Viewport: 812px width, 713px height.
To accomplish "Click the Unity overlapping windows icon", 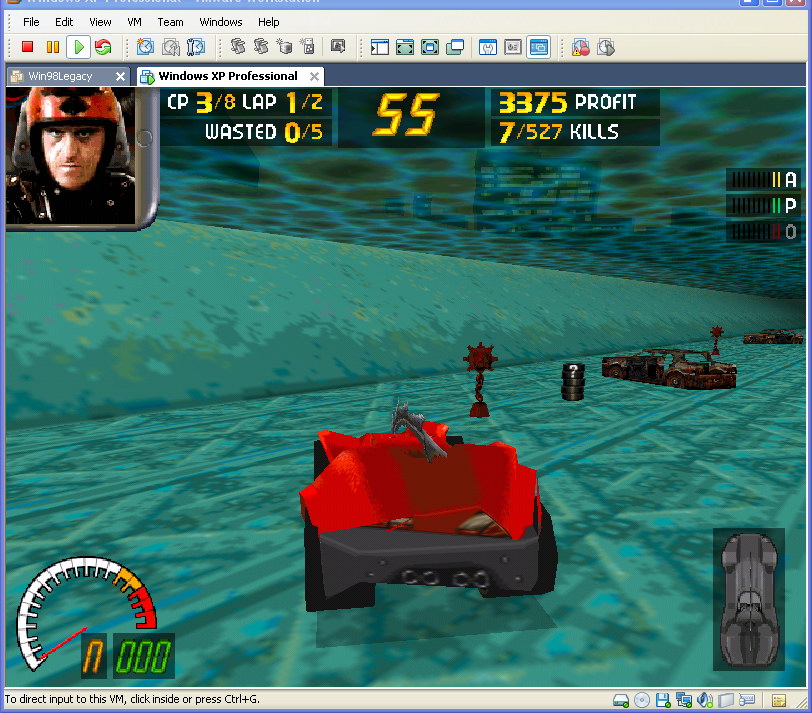I will pos(455,47).
